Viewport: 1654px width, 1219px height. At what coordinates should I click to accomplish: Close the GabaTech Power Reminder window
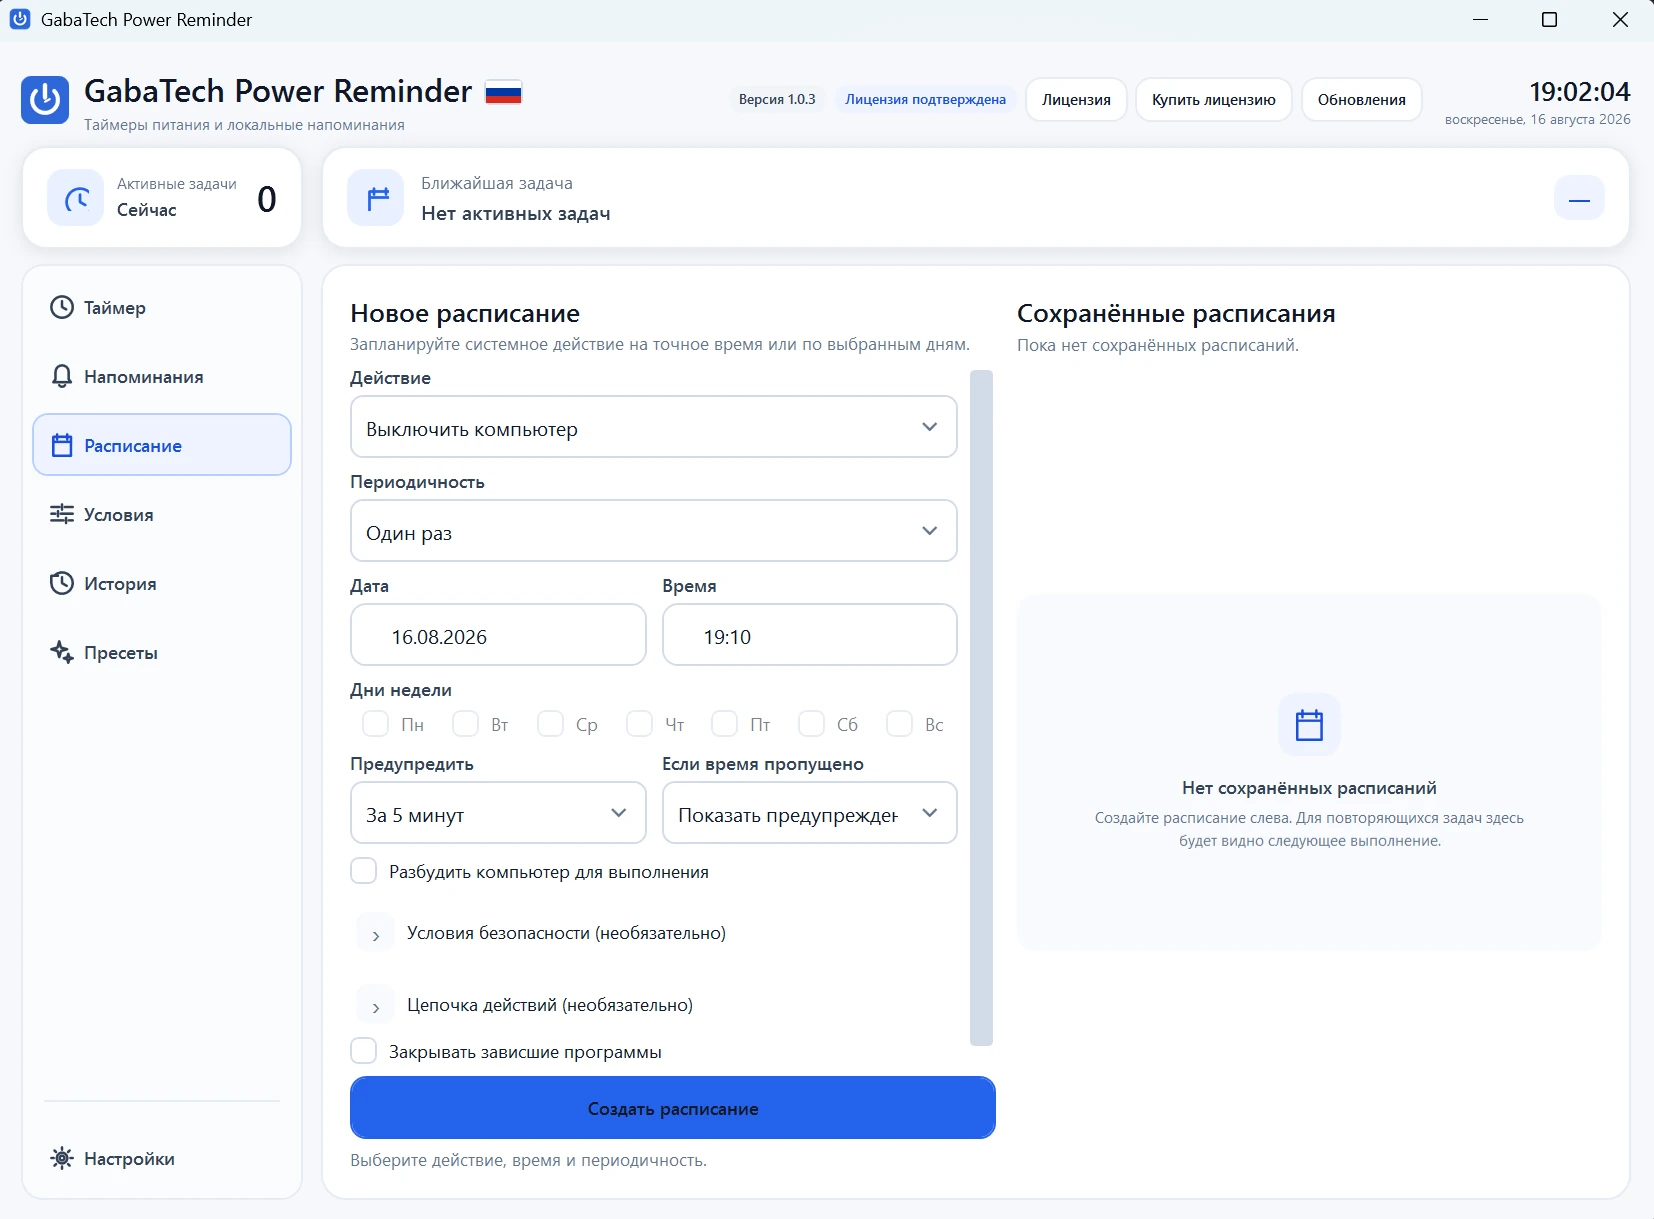(1620, 20)
